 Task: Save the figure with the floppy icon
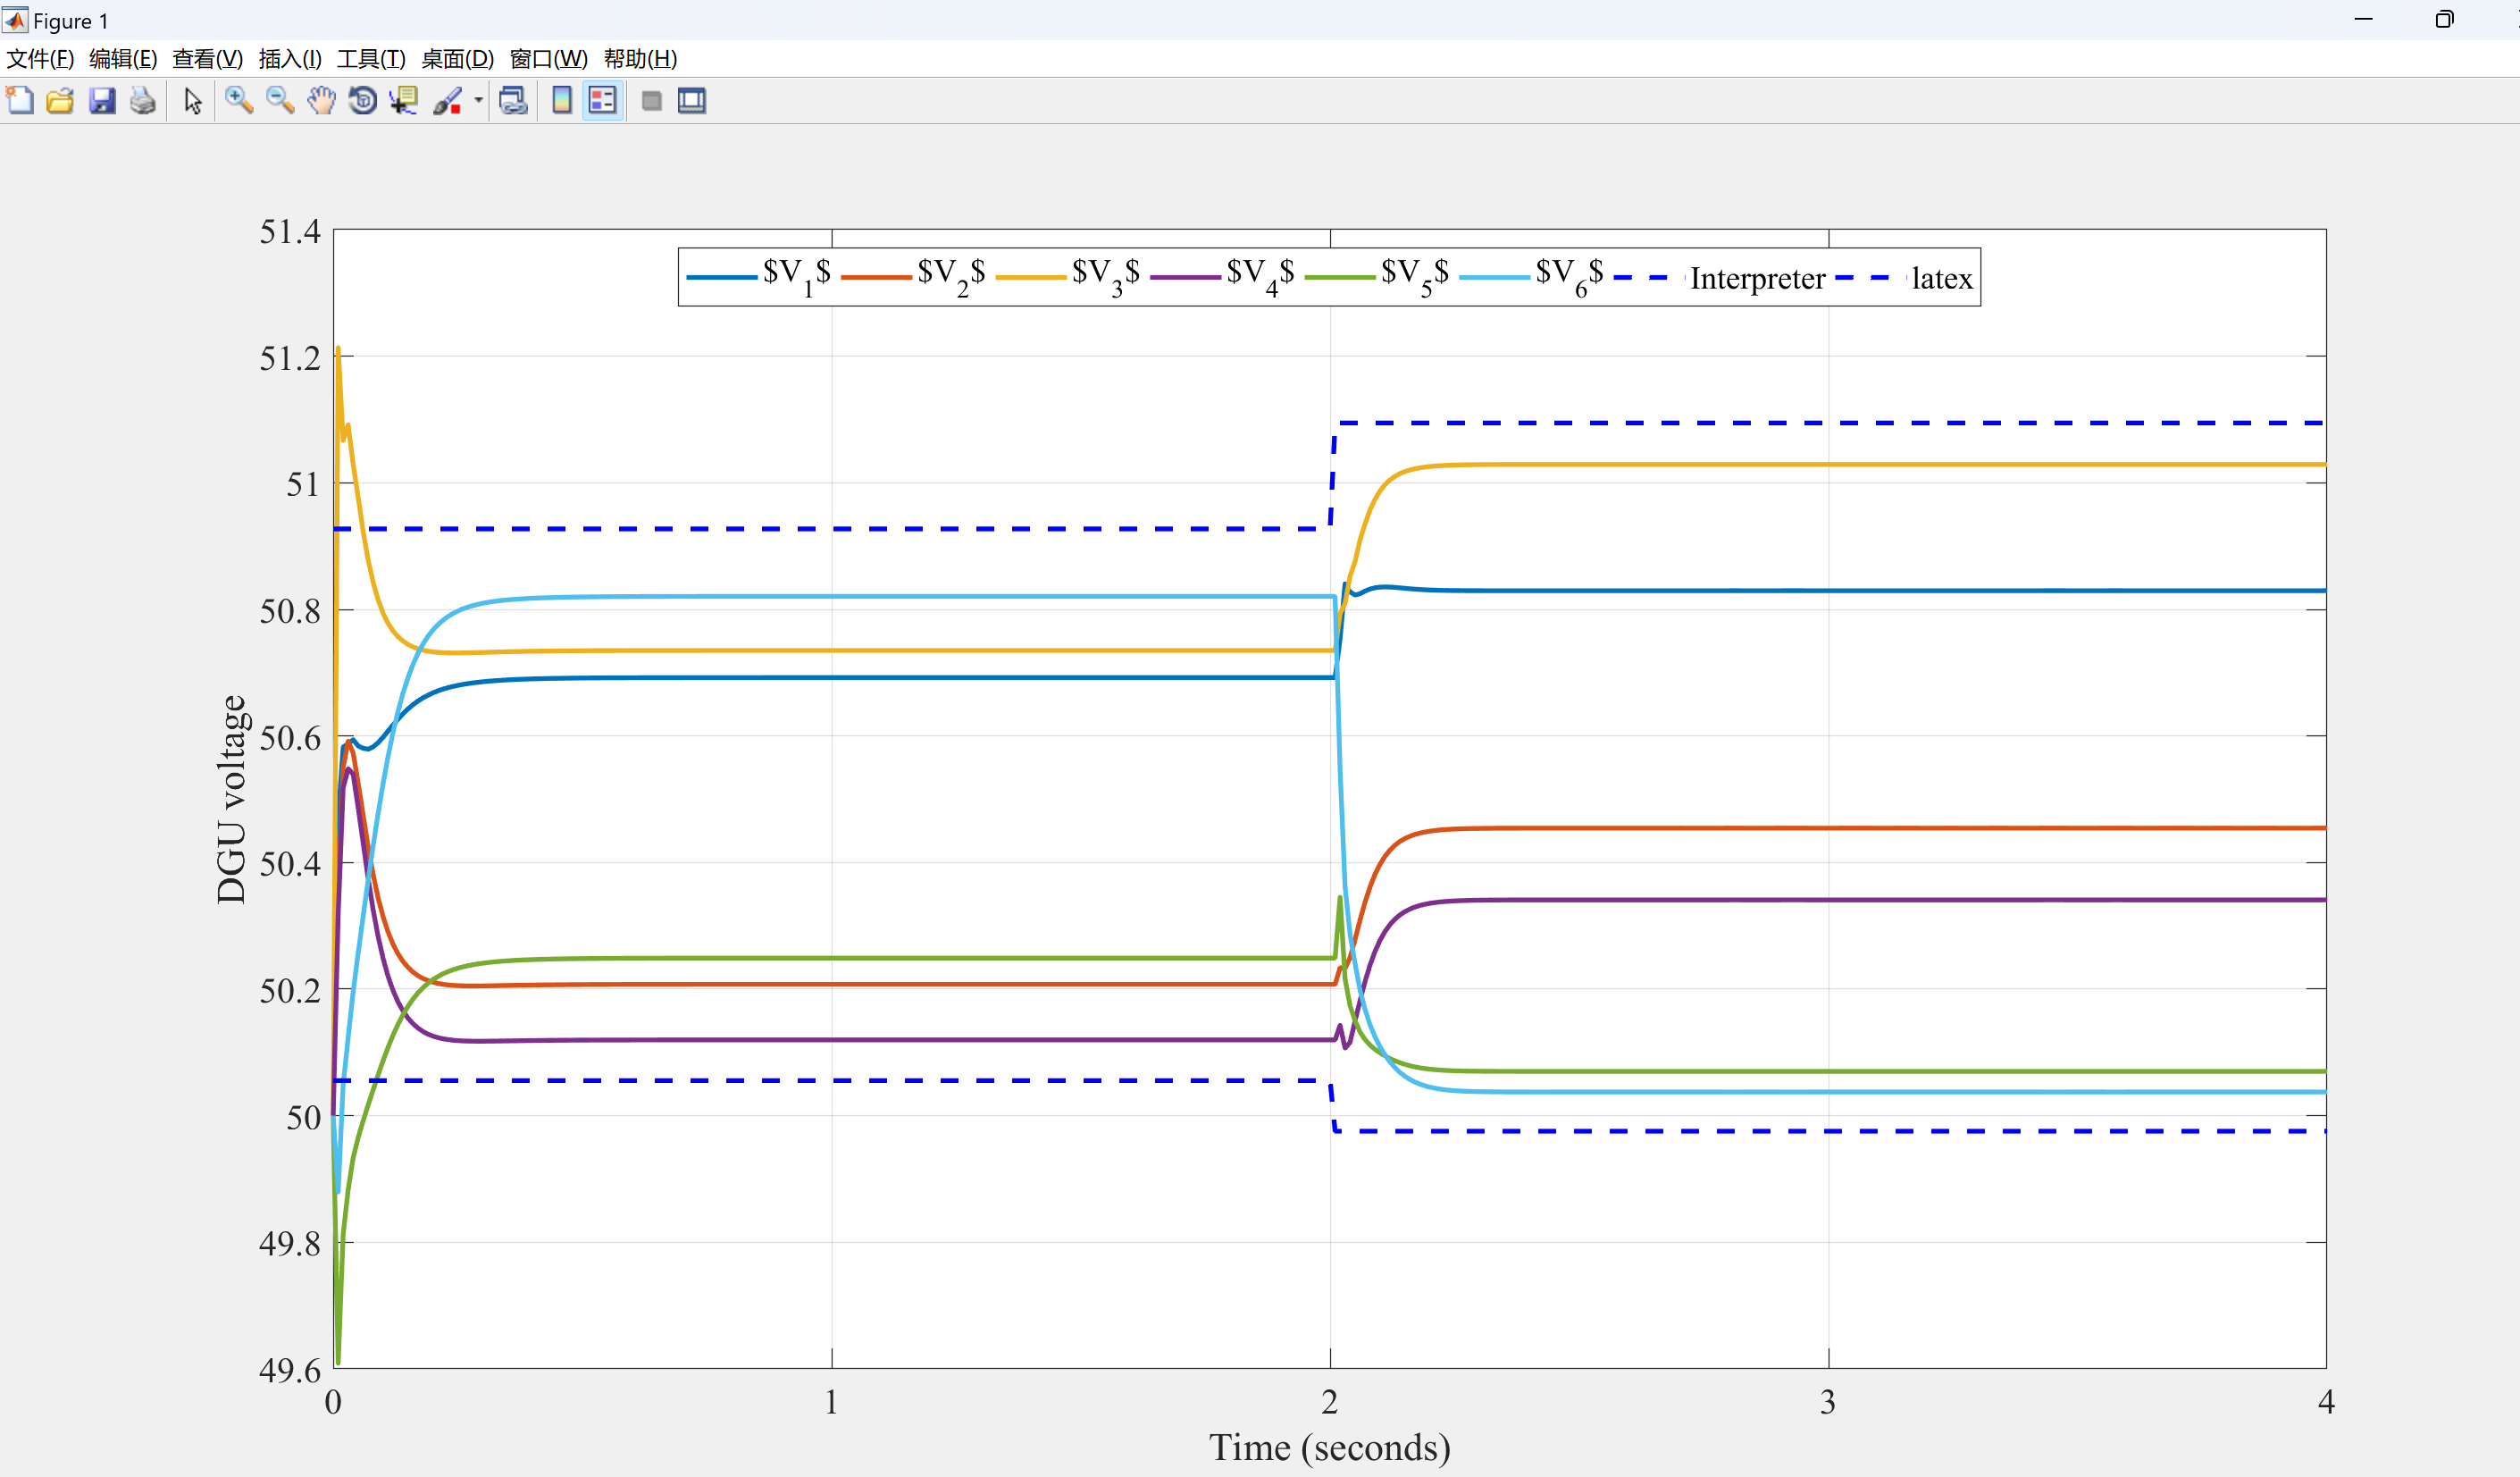[102, 101]
